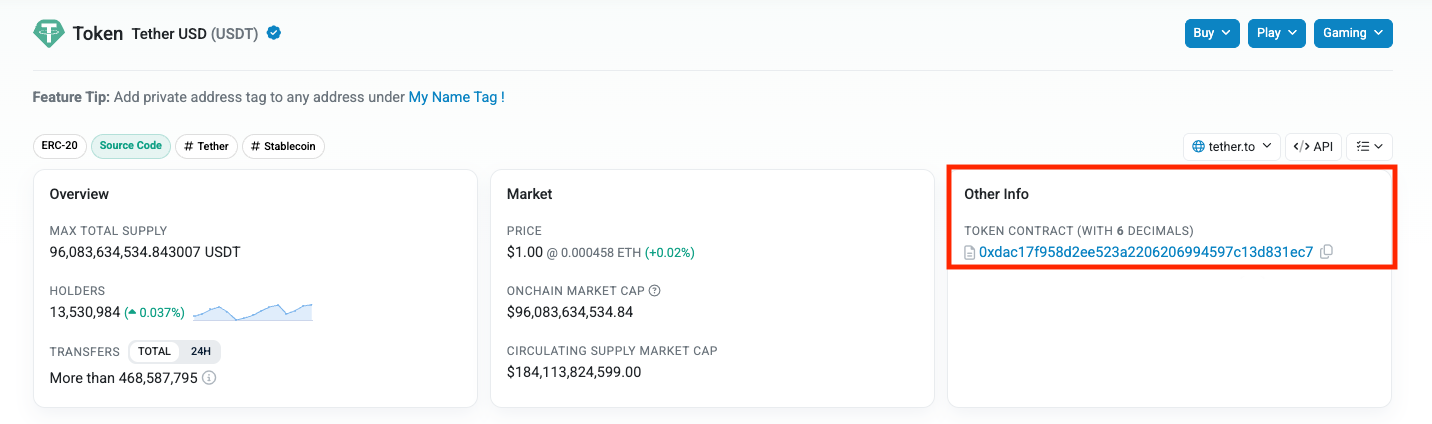
Task: Copy the token contract address
Action: (1326, 252)
